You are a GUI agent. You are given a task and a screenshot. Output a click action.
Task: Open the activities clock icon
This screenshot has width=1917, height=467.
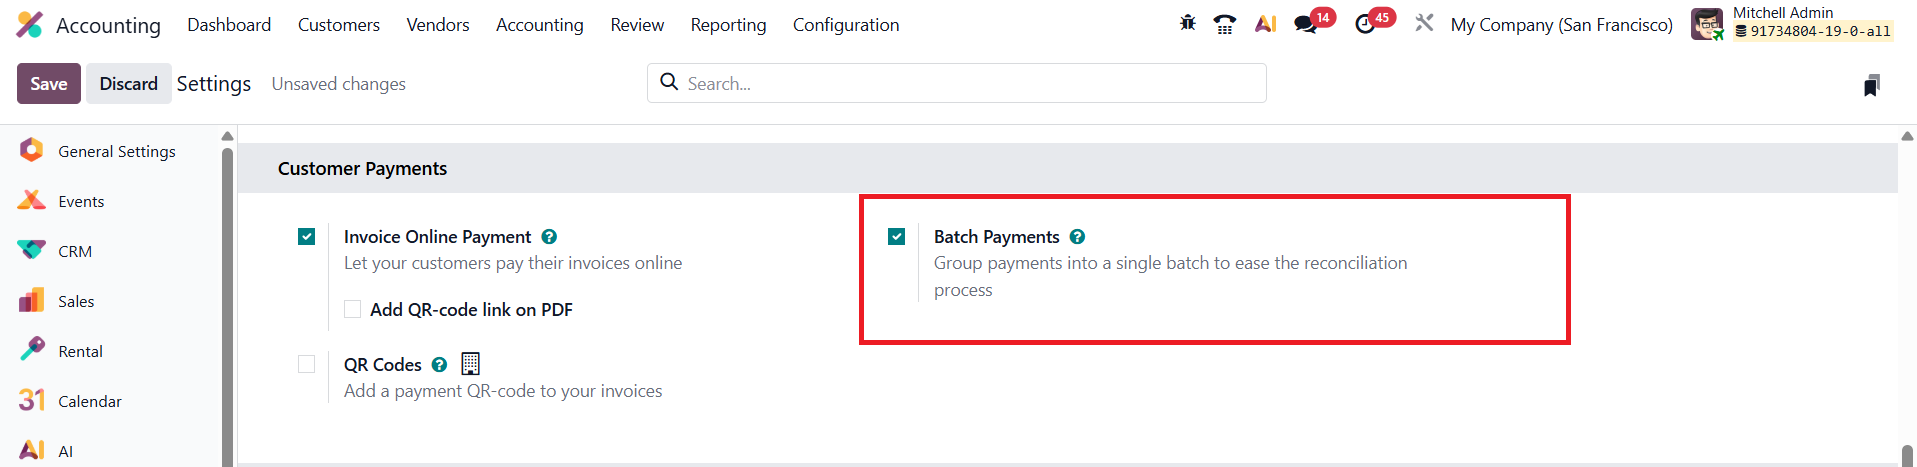1365,24
